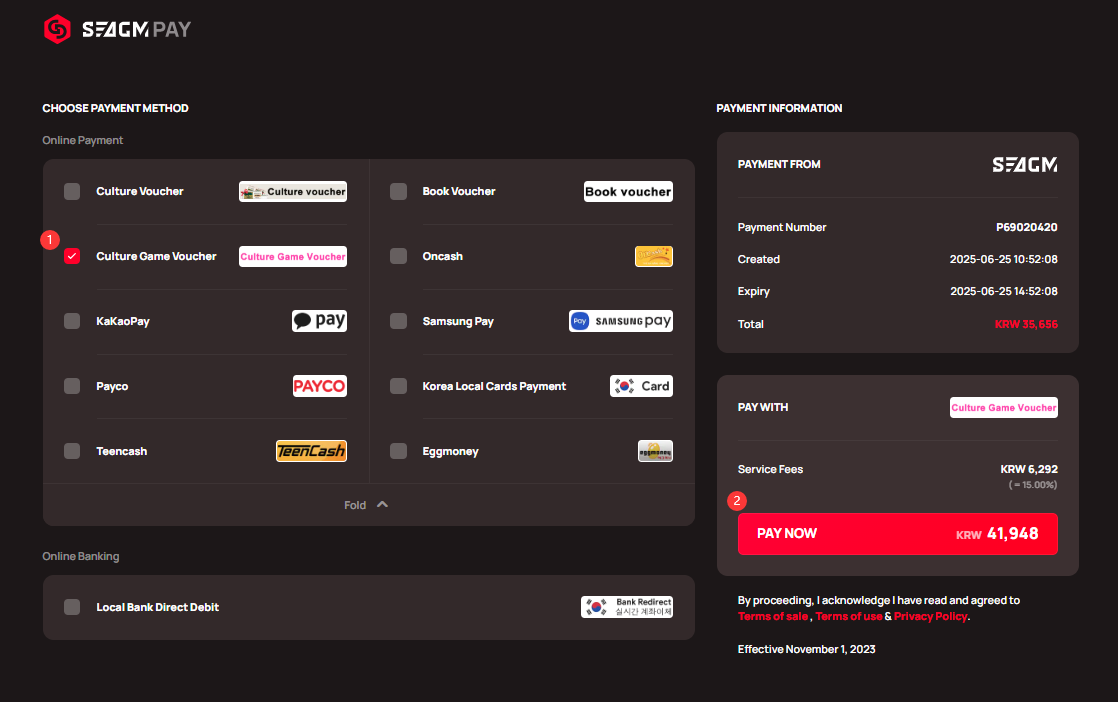Open the Terms of sale link
Screen dimensions: 1118x702
[x=773, y=616]
